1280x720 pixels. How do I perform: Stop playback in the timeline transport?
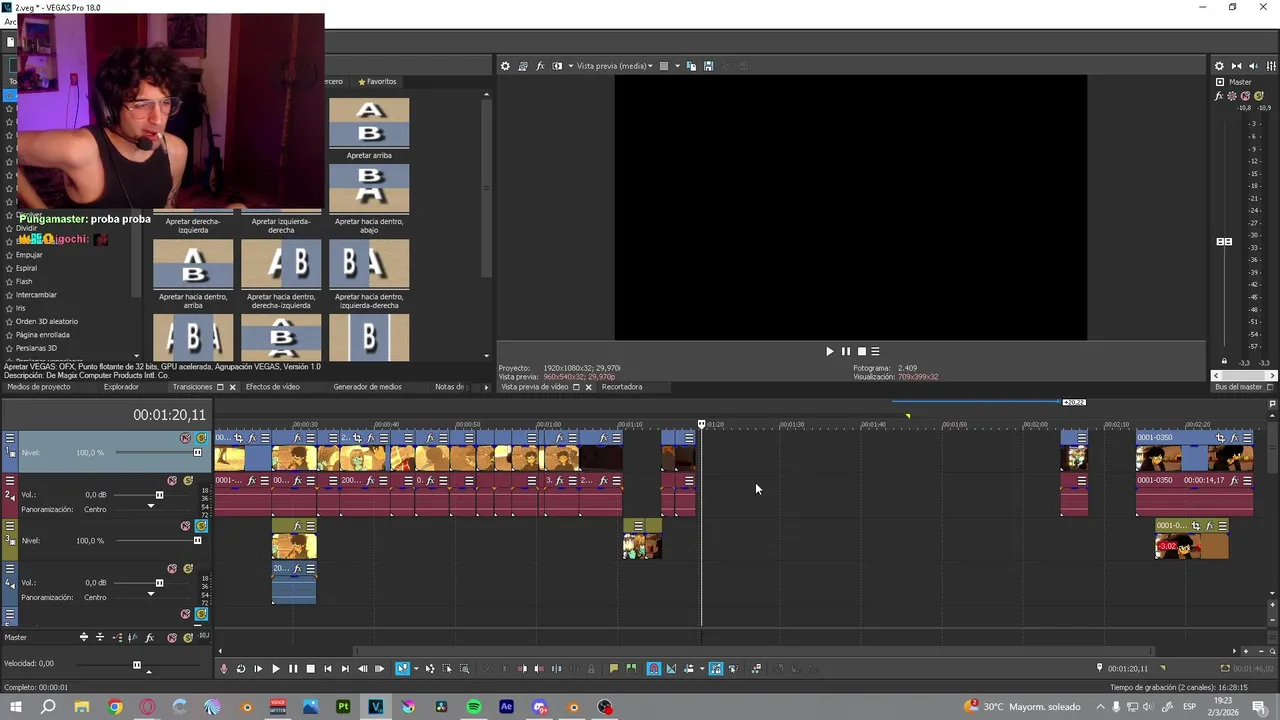(310, 669)
